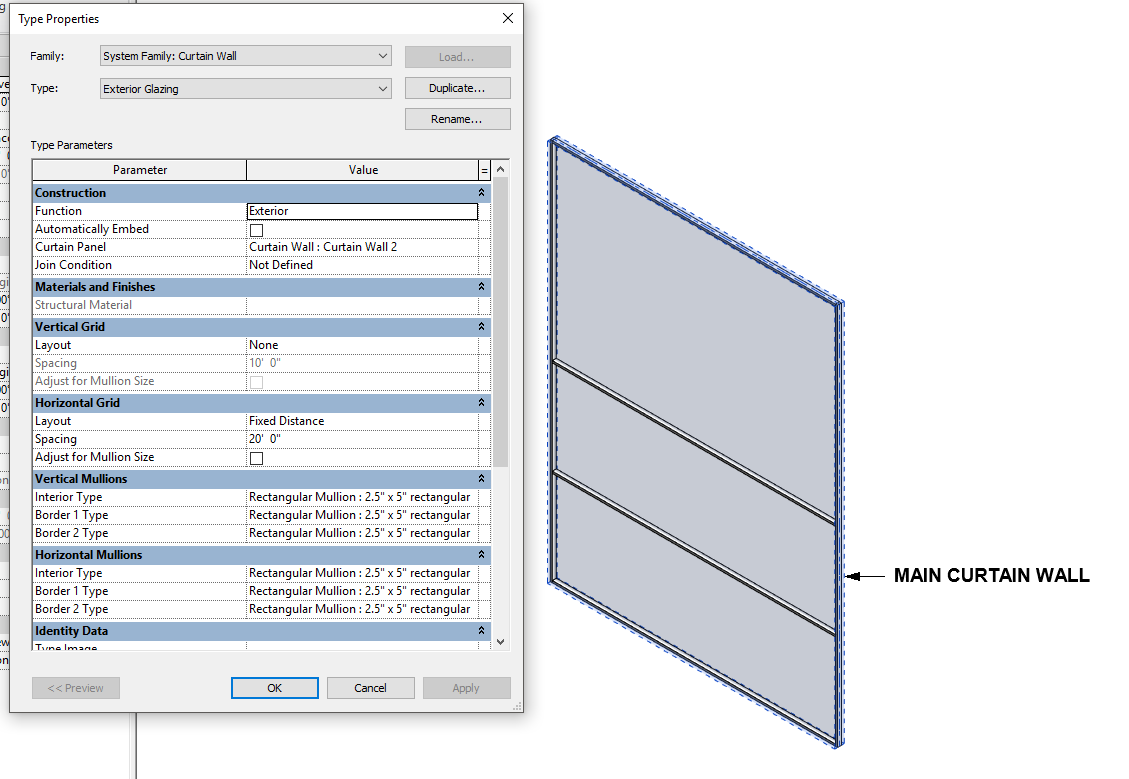Screen dimensions: 1129x779
Task: Collapse the Vertical Mullions section
Action: pyautogui.click(x=481, y=478)
